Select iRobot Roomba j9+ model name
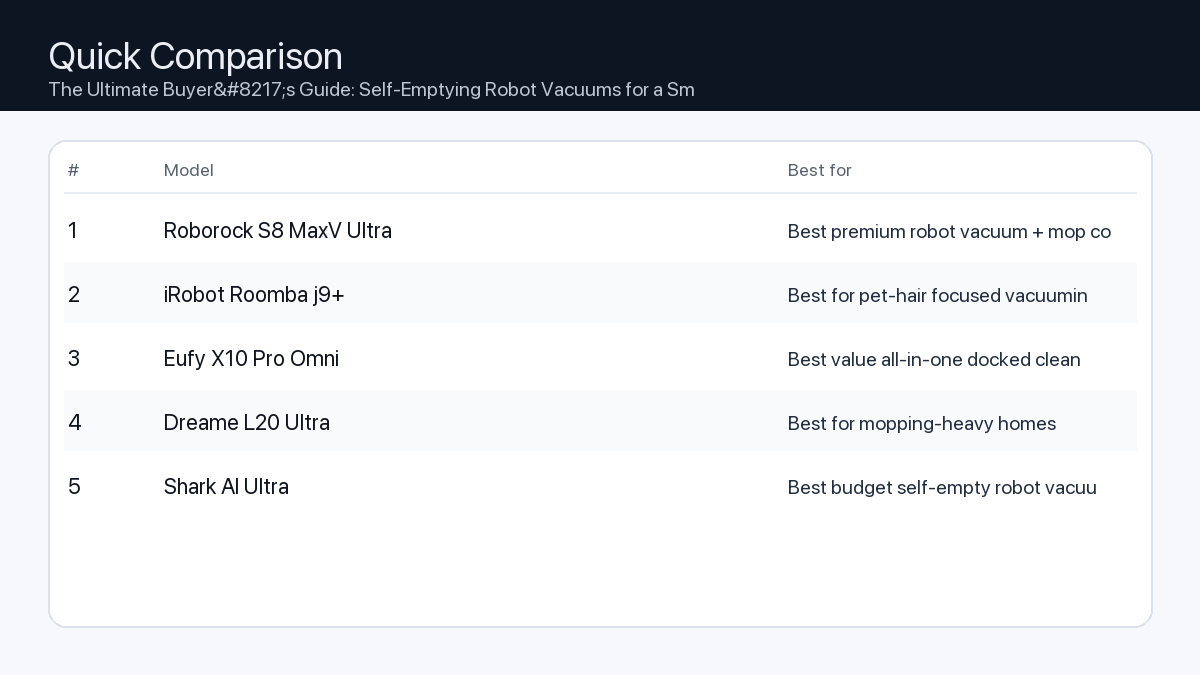The width and height of the screenshot is (1200, 675). (254, 295)
